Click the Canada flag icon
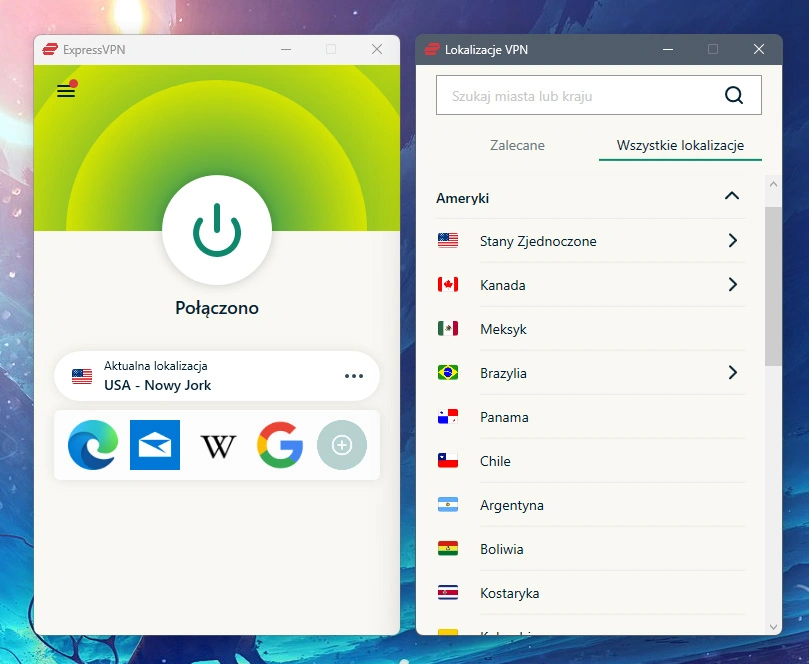809x664 pixels. (448, 284)
